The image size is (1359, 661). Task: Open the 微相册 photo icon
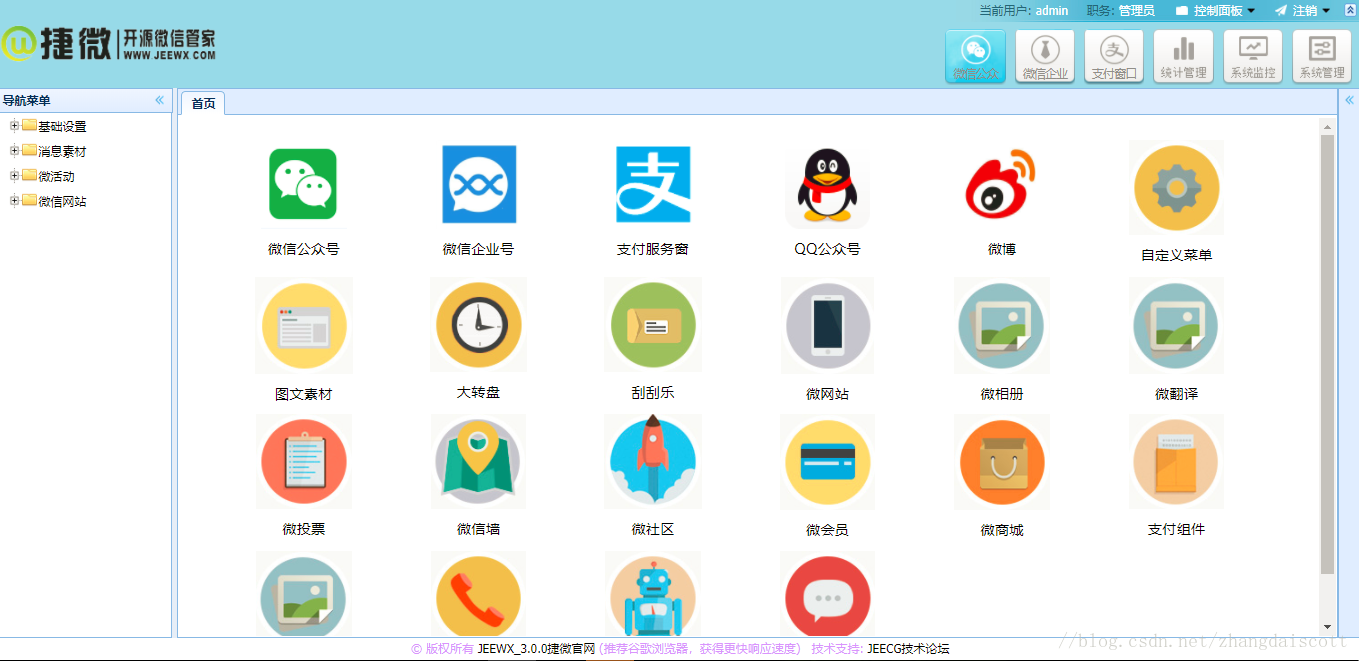(1002, 326)
